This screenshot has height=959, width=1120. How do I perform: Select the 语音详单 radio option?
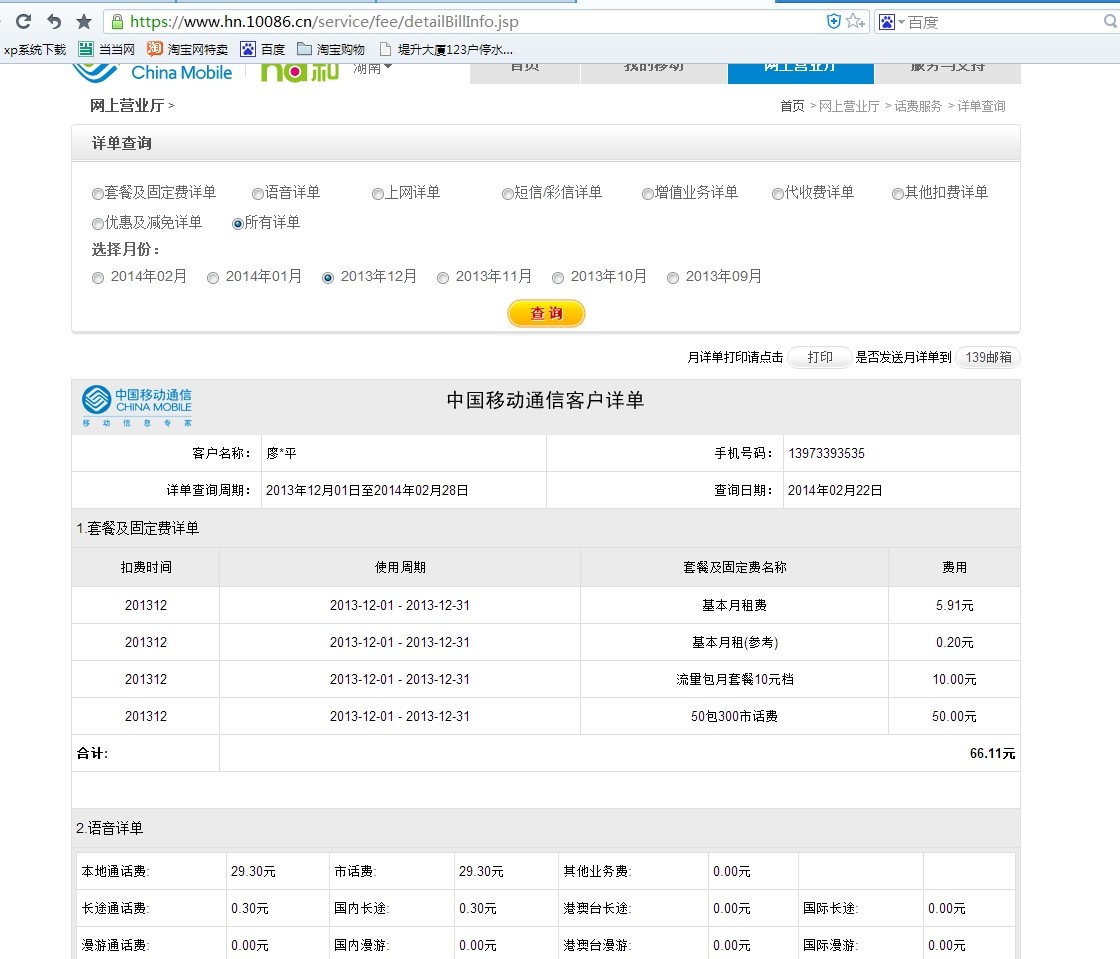pos(258,194)
